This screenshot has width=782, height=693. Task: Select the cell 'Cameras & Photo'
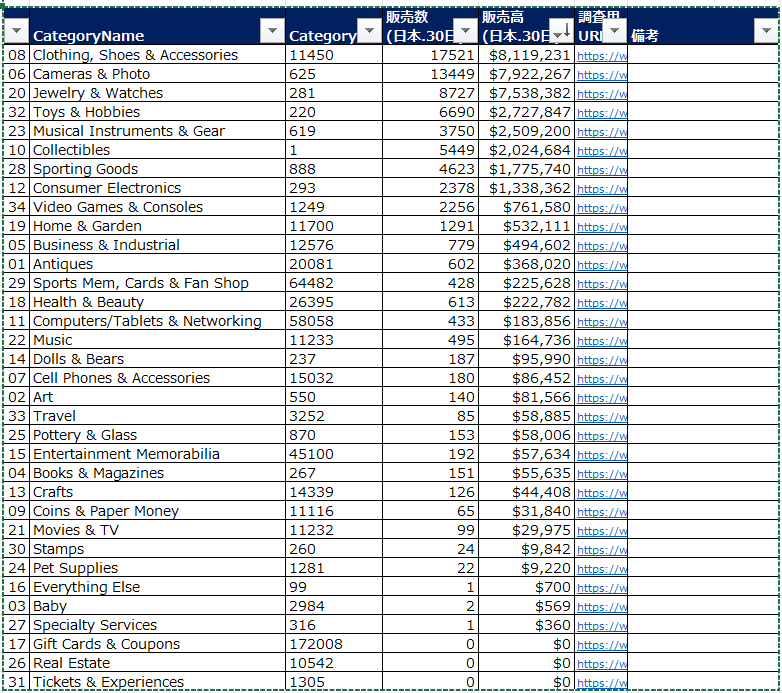[157, 74]
